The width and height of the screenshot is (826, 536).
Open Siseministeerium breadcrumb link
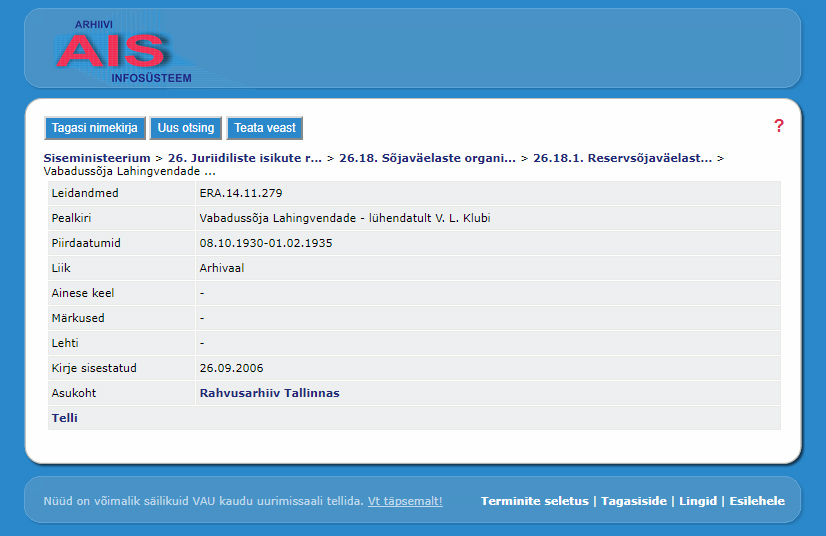point(97,158)
